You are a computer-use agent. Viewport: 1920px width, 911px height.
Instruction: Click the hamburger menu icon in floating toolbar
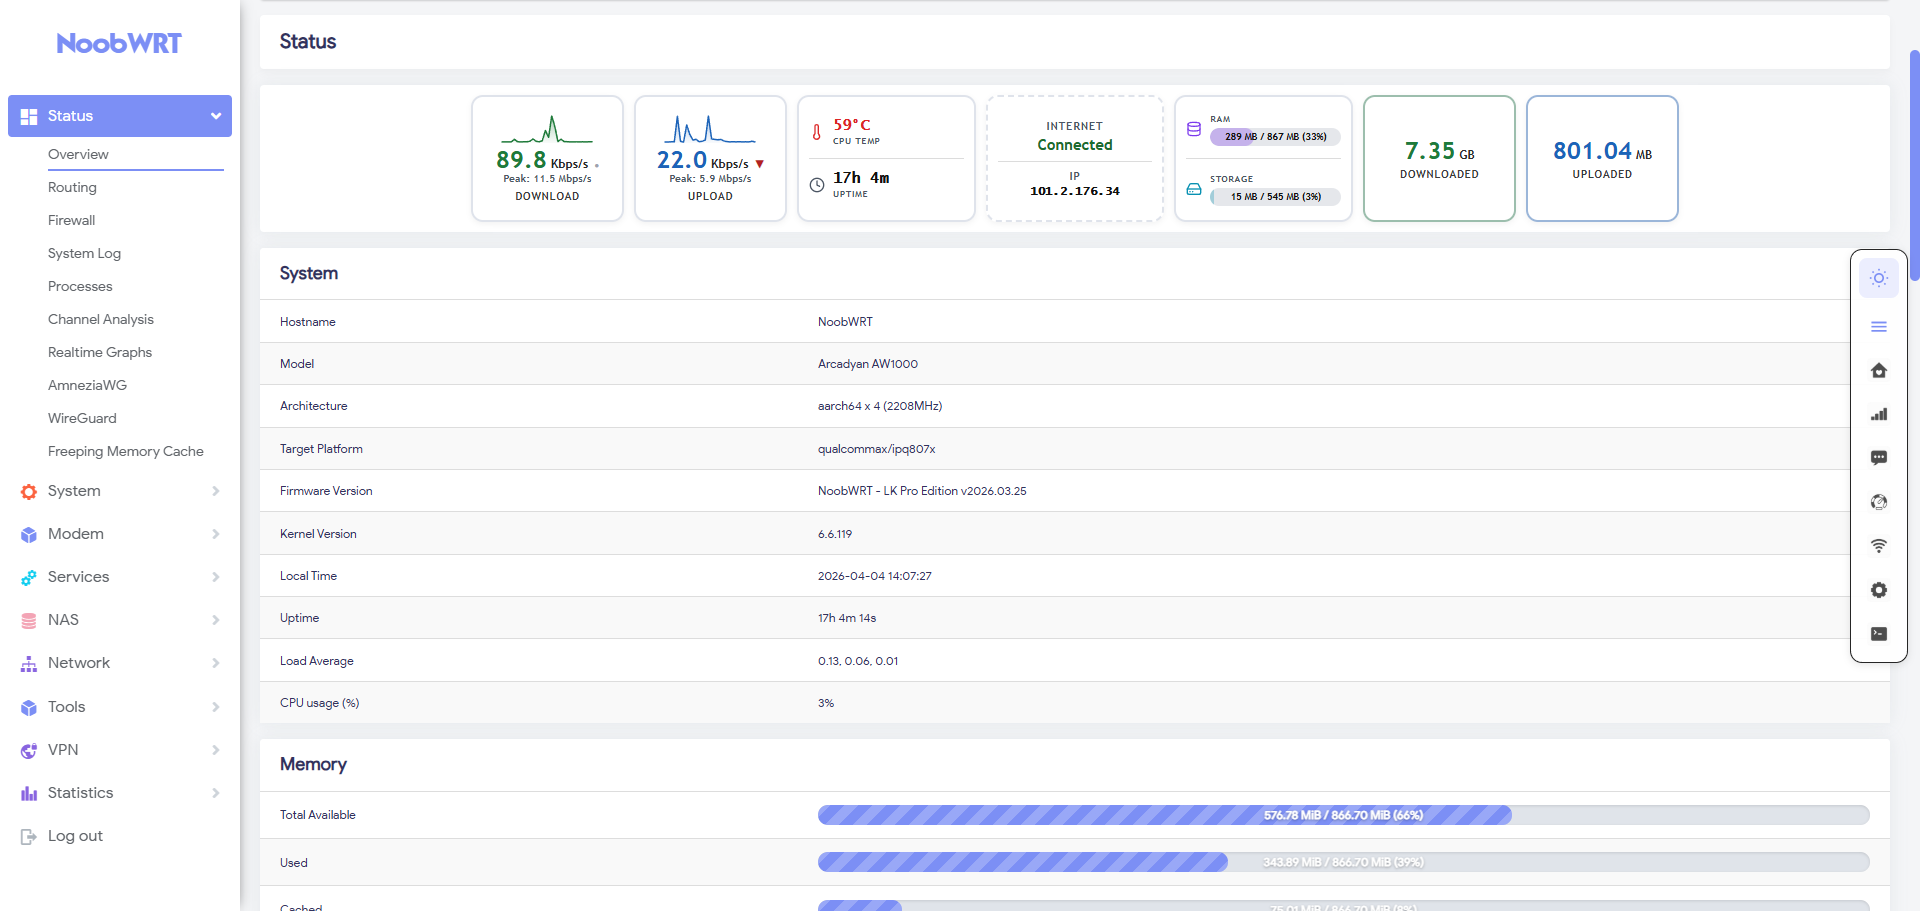[1879, 327]
